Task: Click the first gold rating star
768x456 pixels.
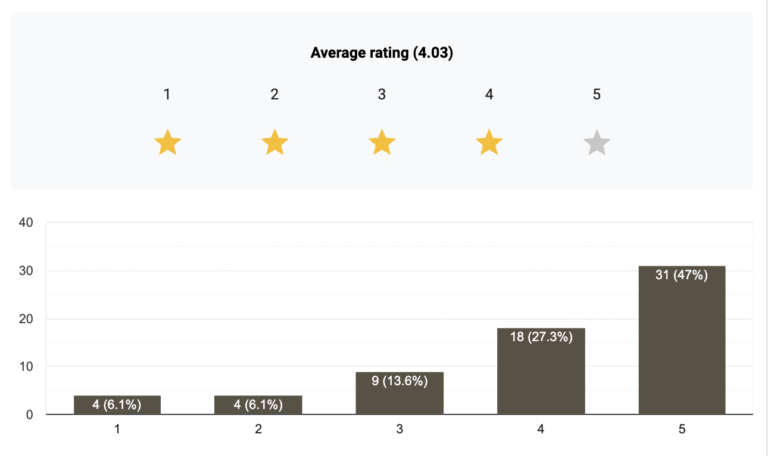Action: click(x=168, y=143)
